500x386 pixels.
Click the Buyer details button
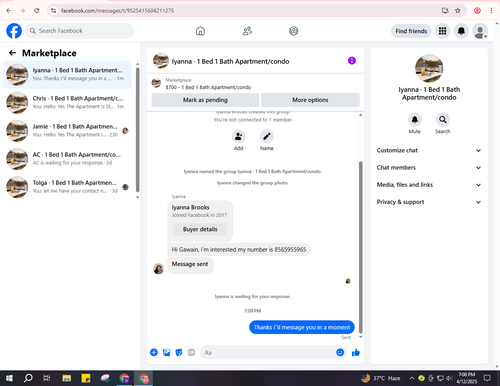click(x=200, y=229)
